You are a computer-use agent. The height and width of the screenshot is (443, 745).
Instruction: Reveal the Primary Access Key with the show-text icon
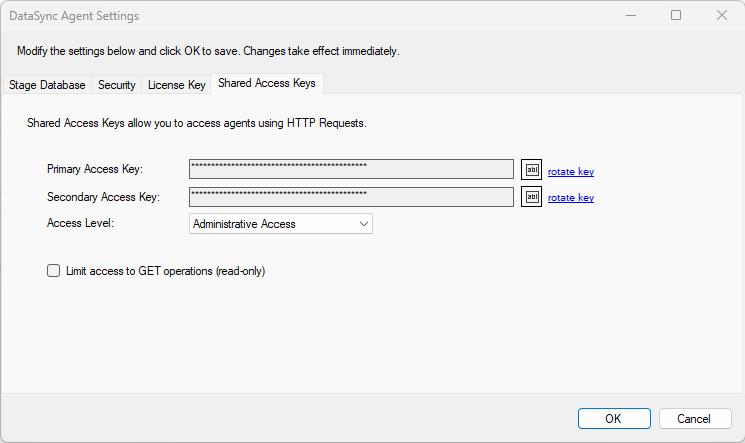[x=531, y=170]
